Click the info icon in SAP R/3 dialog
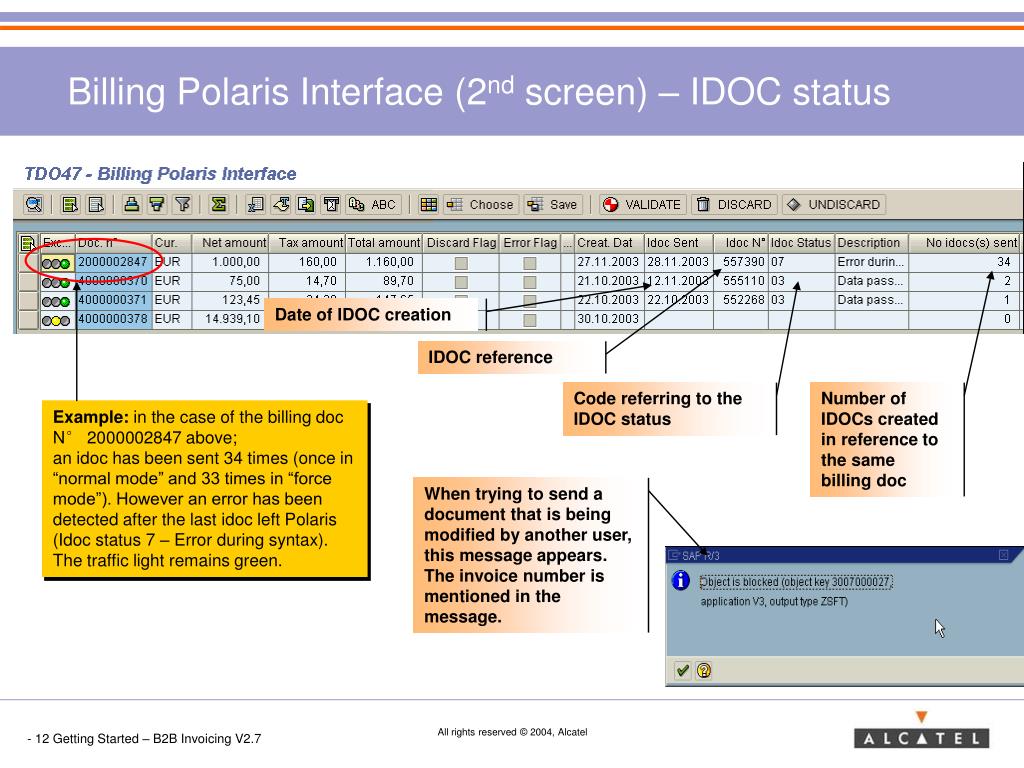Screen dimensions: 1024x768 pyautogui.click(x=680, y=580)
